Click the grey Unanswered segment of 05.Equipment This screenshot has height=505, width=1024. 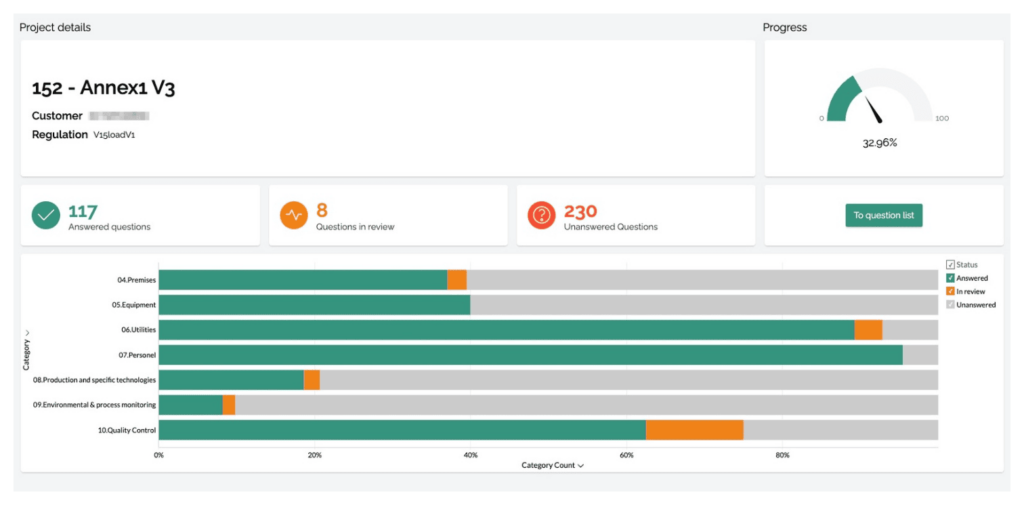[704, 304]
